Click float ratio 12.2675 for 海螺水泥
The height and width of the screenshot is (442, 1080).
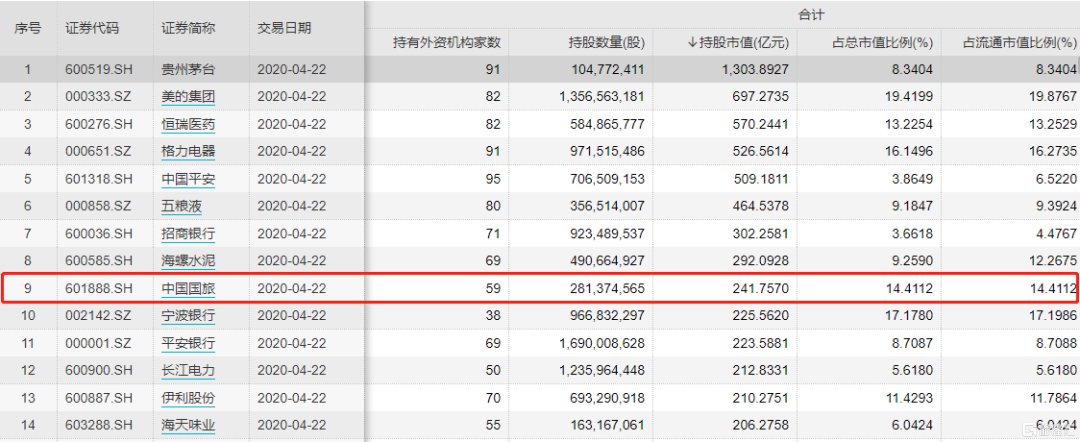pos(1052,261)
